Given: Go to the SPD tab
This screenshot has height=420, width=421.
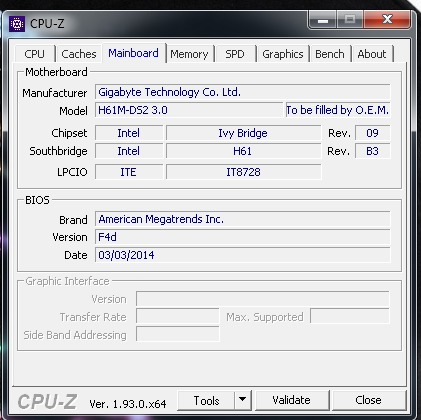Looking at the screenshot, I should [235, 54].
